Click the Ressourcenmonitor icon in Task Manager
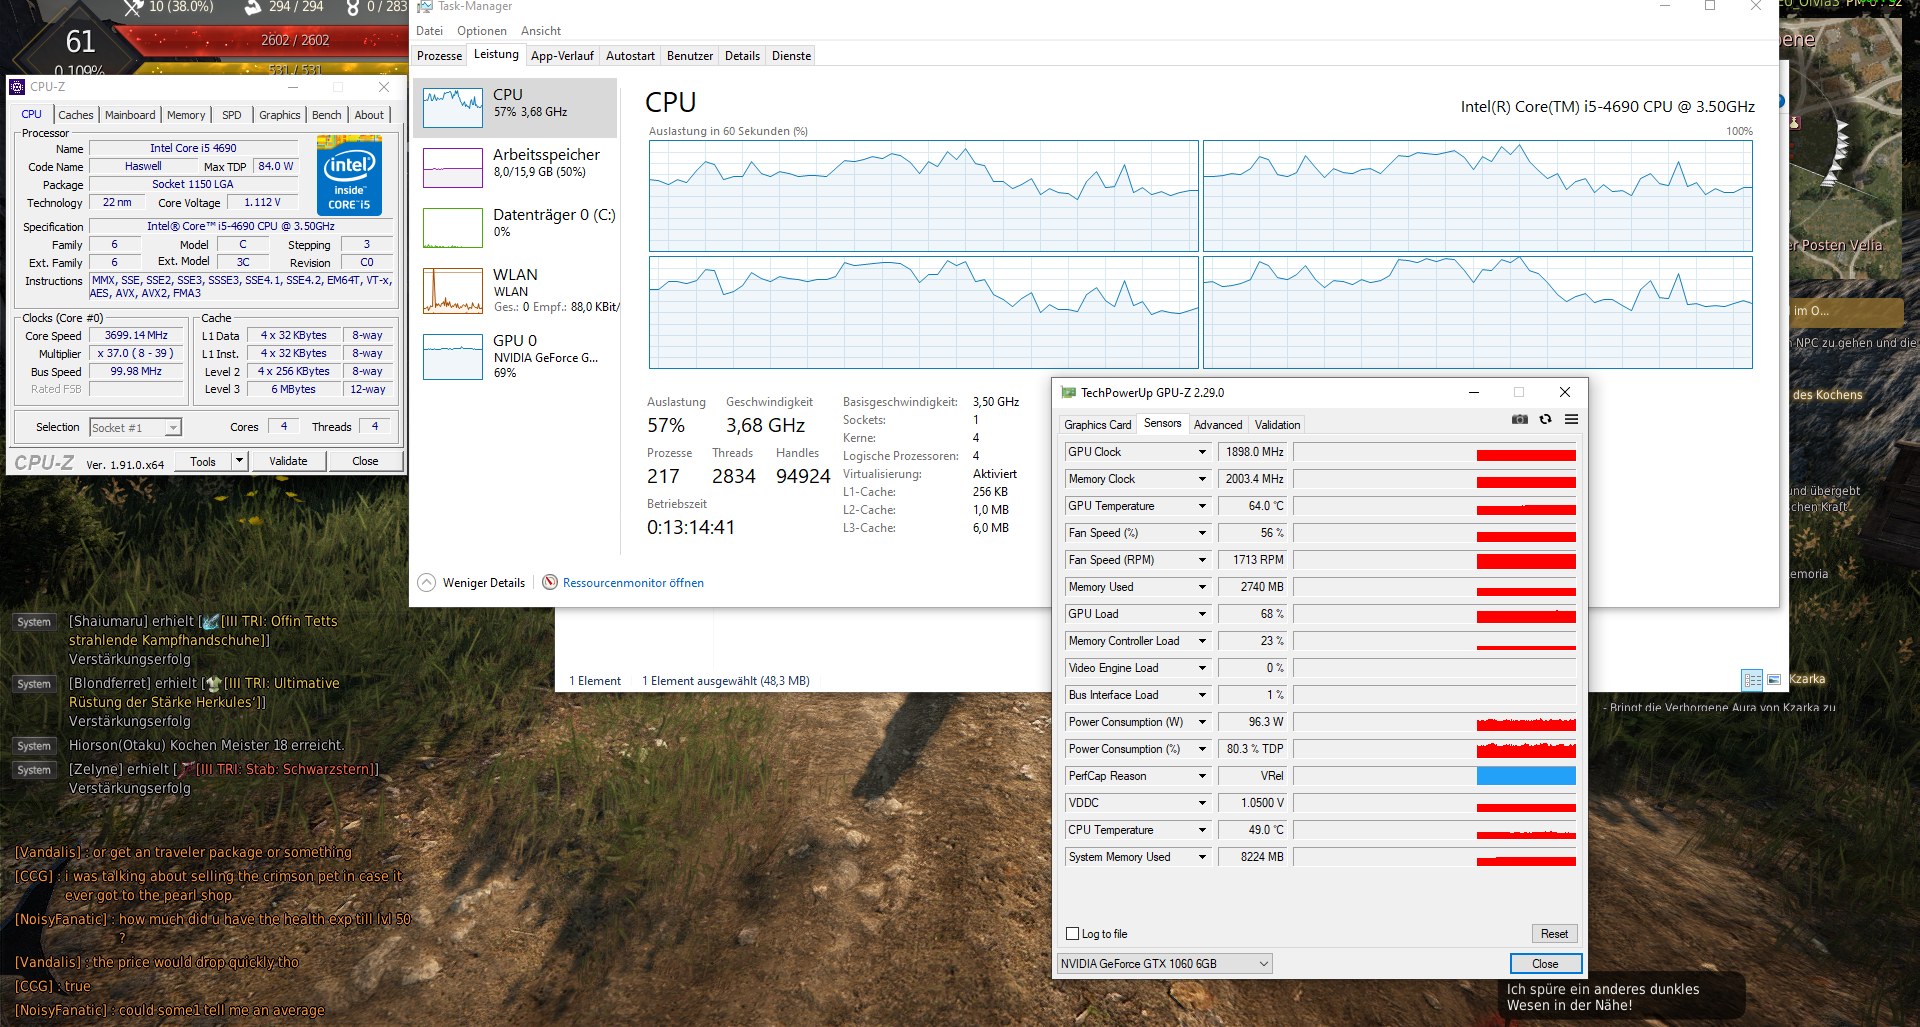The width and height of the screenshot is (1920, 1027). [550, 582]
